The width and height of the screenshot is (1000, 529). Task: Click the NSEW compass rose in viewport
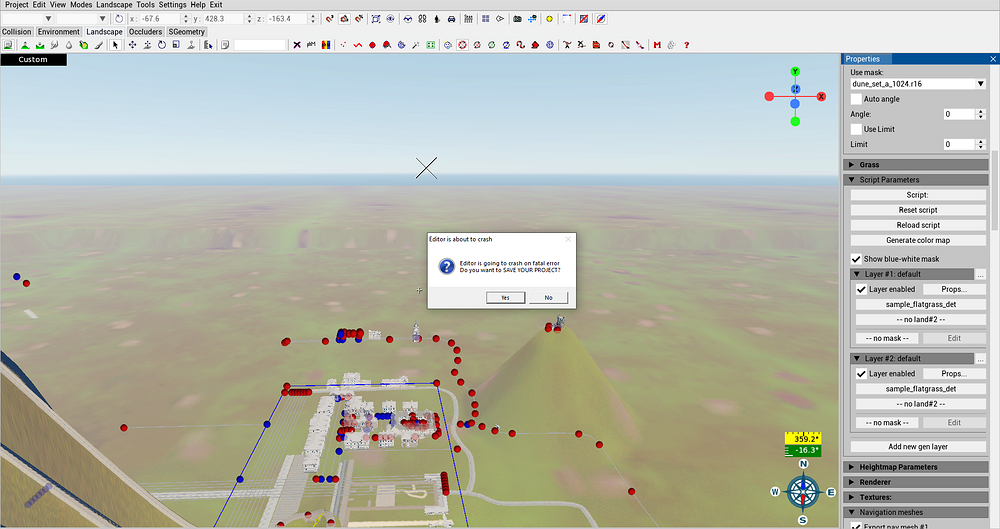click(803, 492)
